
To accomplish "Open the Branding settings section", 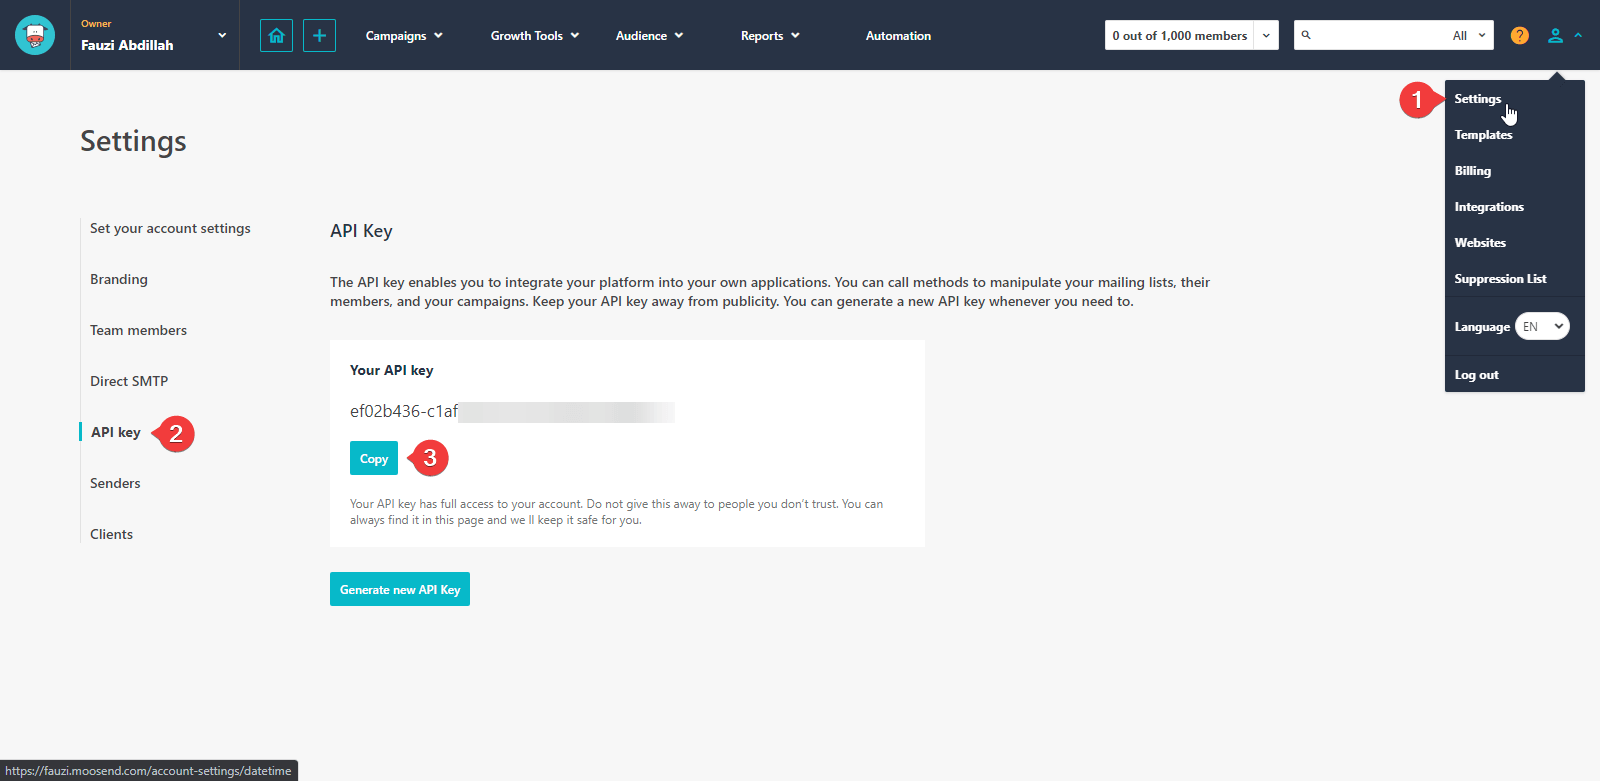I will 119,279.
